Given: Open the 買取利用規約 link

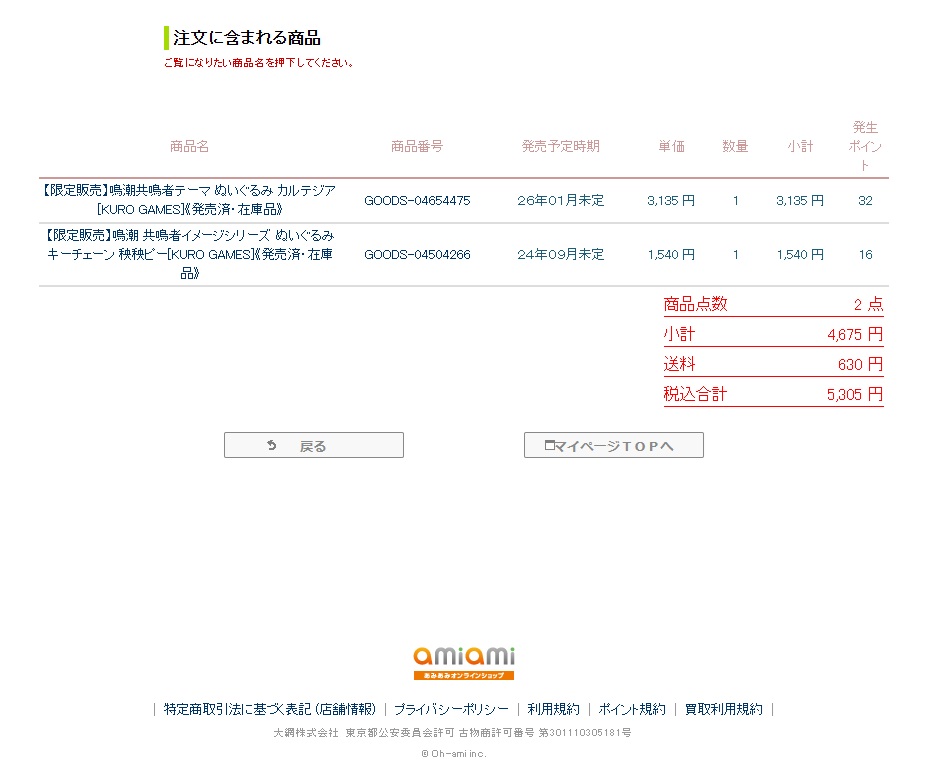Looking at the screenshot, I should [723, 709].
